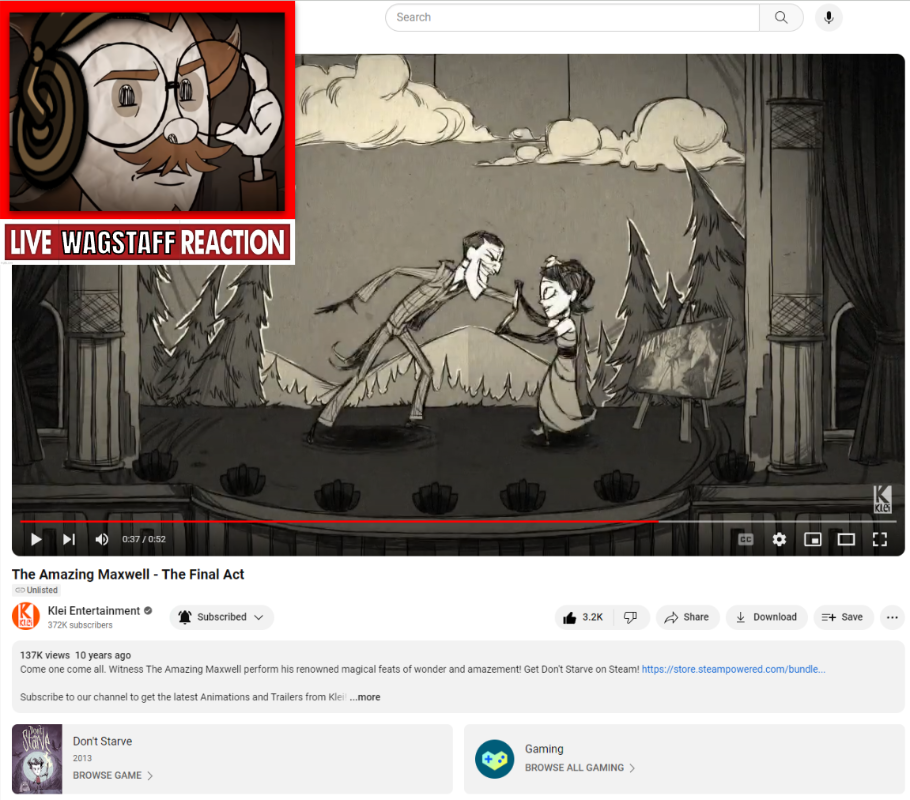Viewport: 910px width, 800px height.
Task: Open the Don't Starve game thumbnail
Action: [x=37, y=759]
